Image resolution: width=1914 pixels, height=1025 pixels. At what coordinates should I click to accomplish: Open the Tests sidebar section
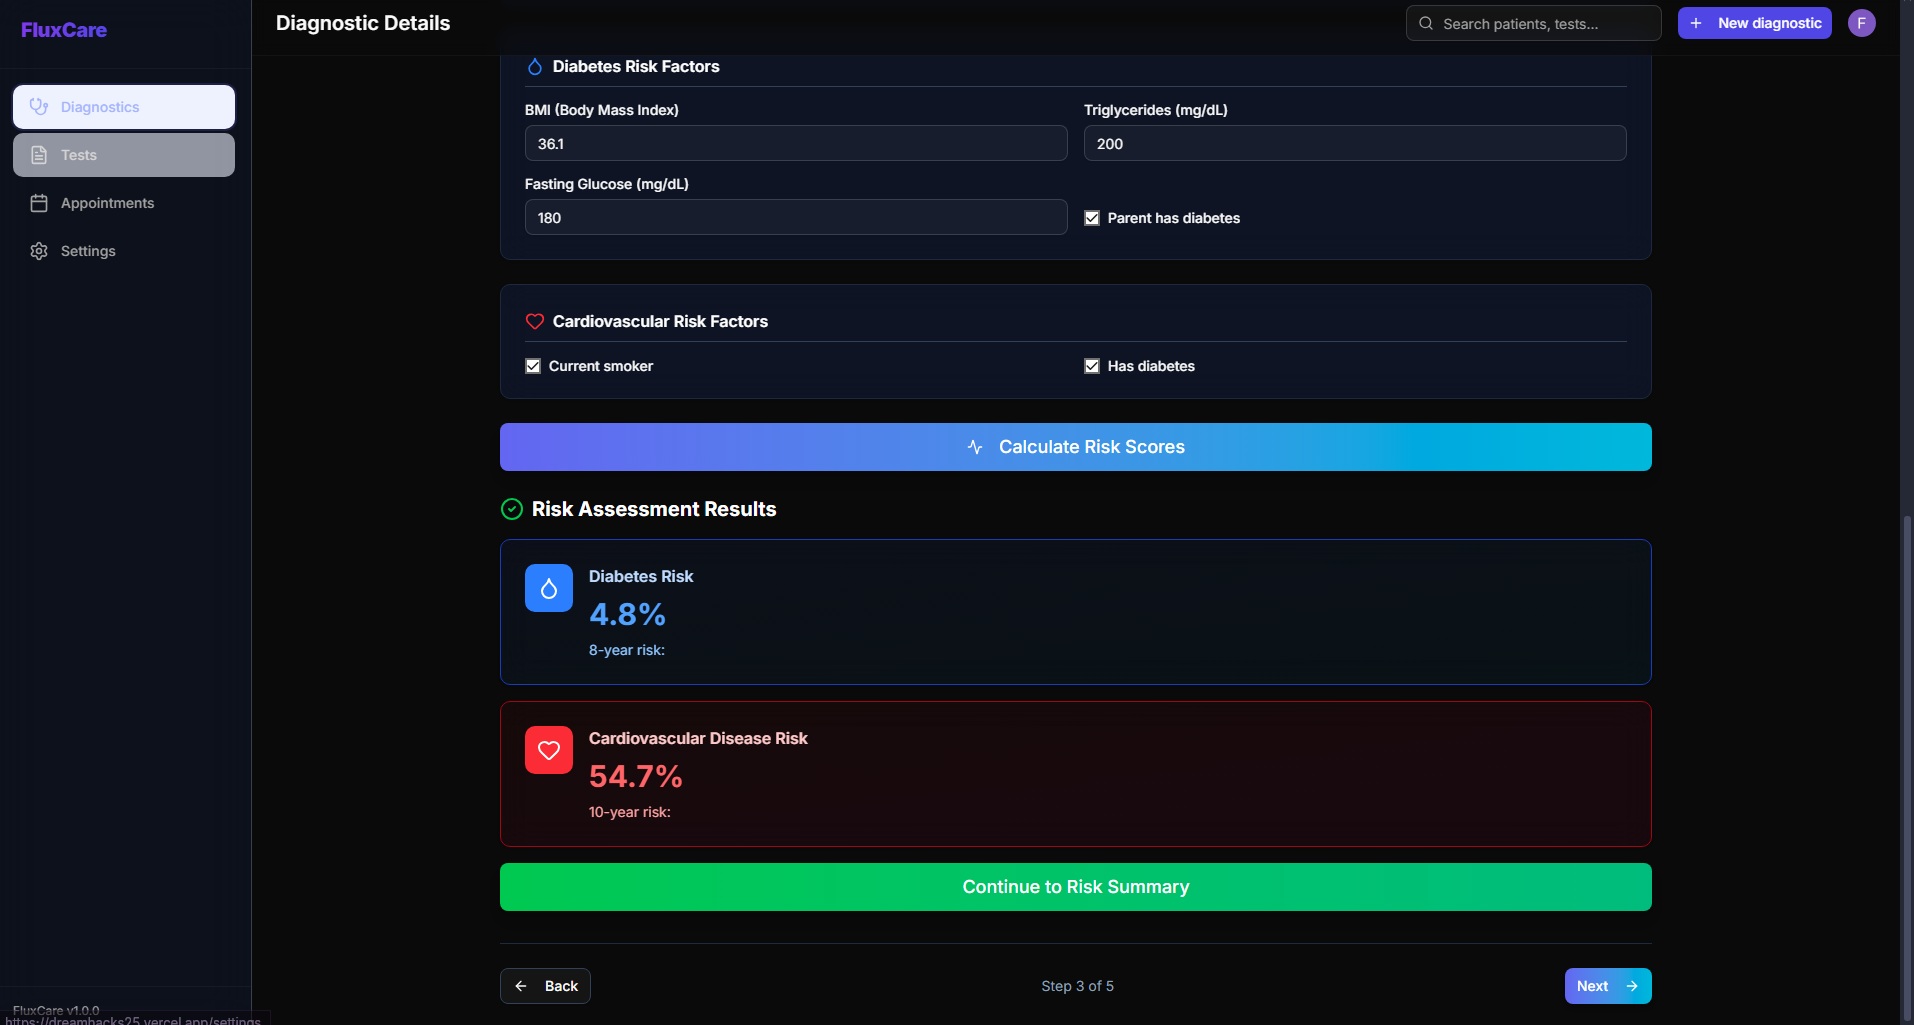click(124, 155)
